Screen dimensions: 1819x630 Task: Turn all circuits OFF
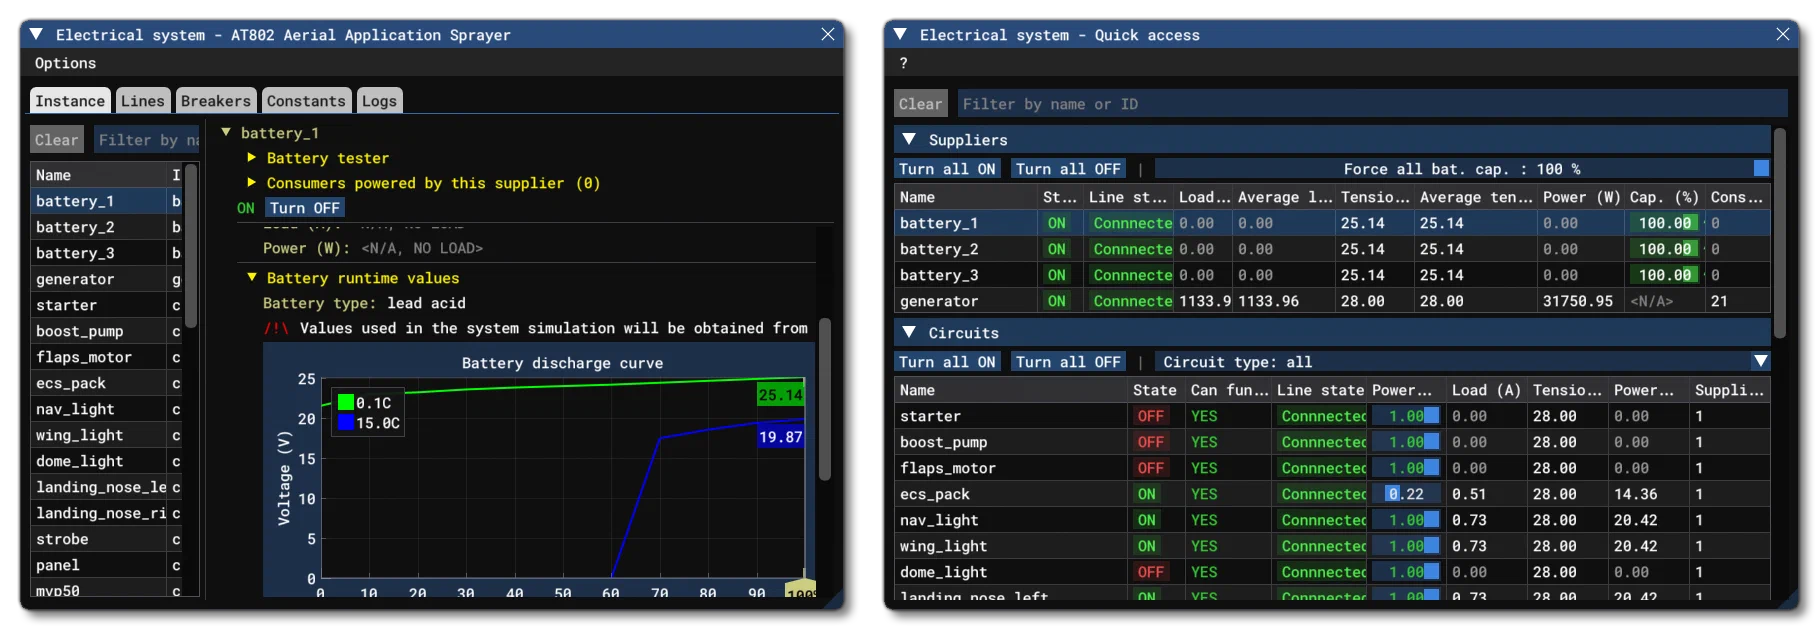click(1068, 362)
